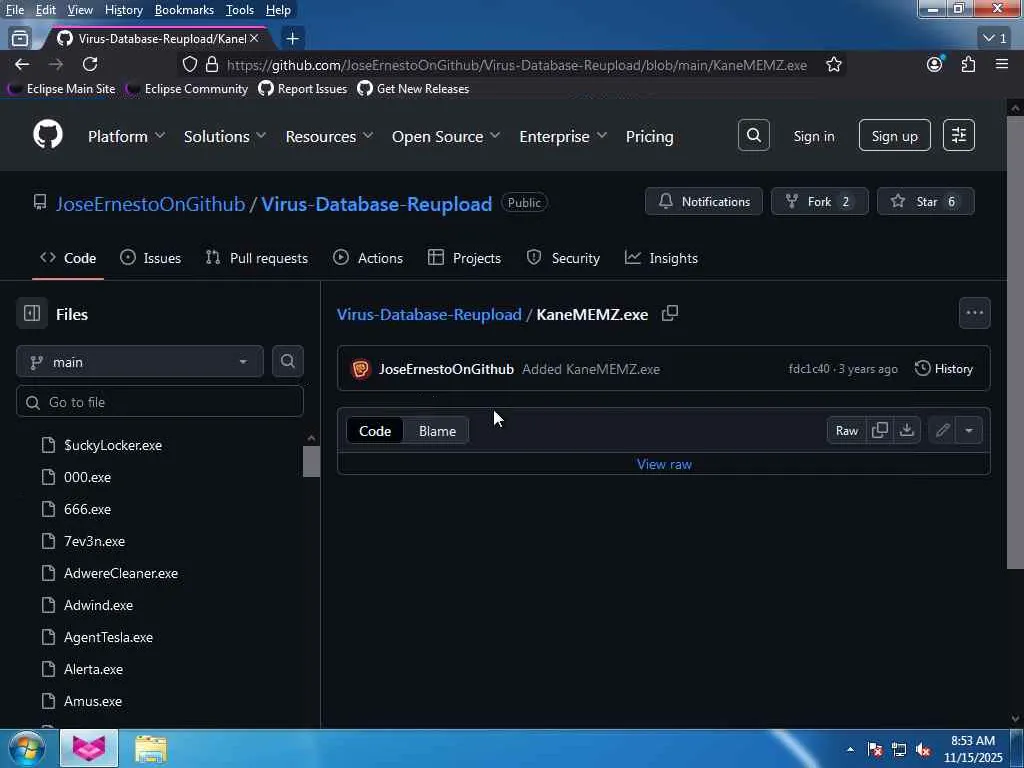This screenshot has width=1024, height=768.
Task: Expand the Resources dropdown menu
Action: pos(329,136)
